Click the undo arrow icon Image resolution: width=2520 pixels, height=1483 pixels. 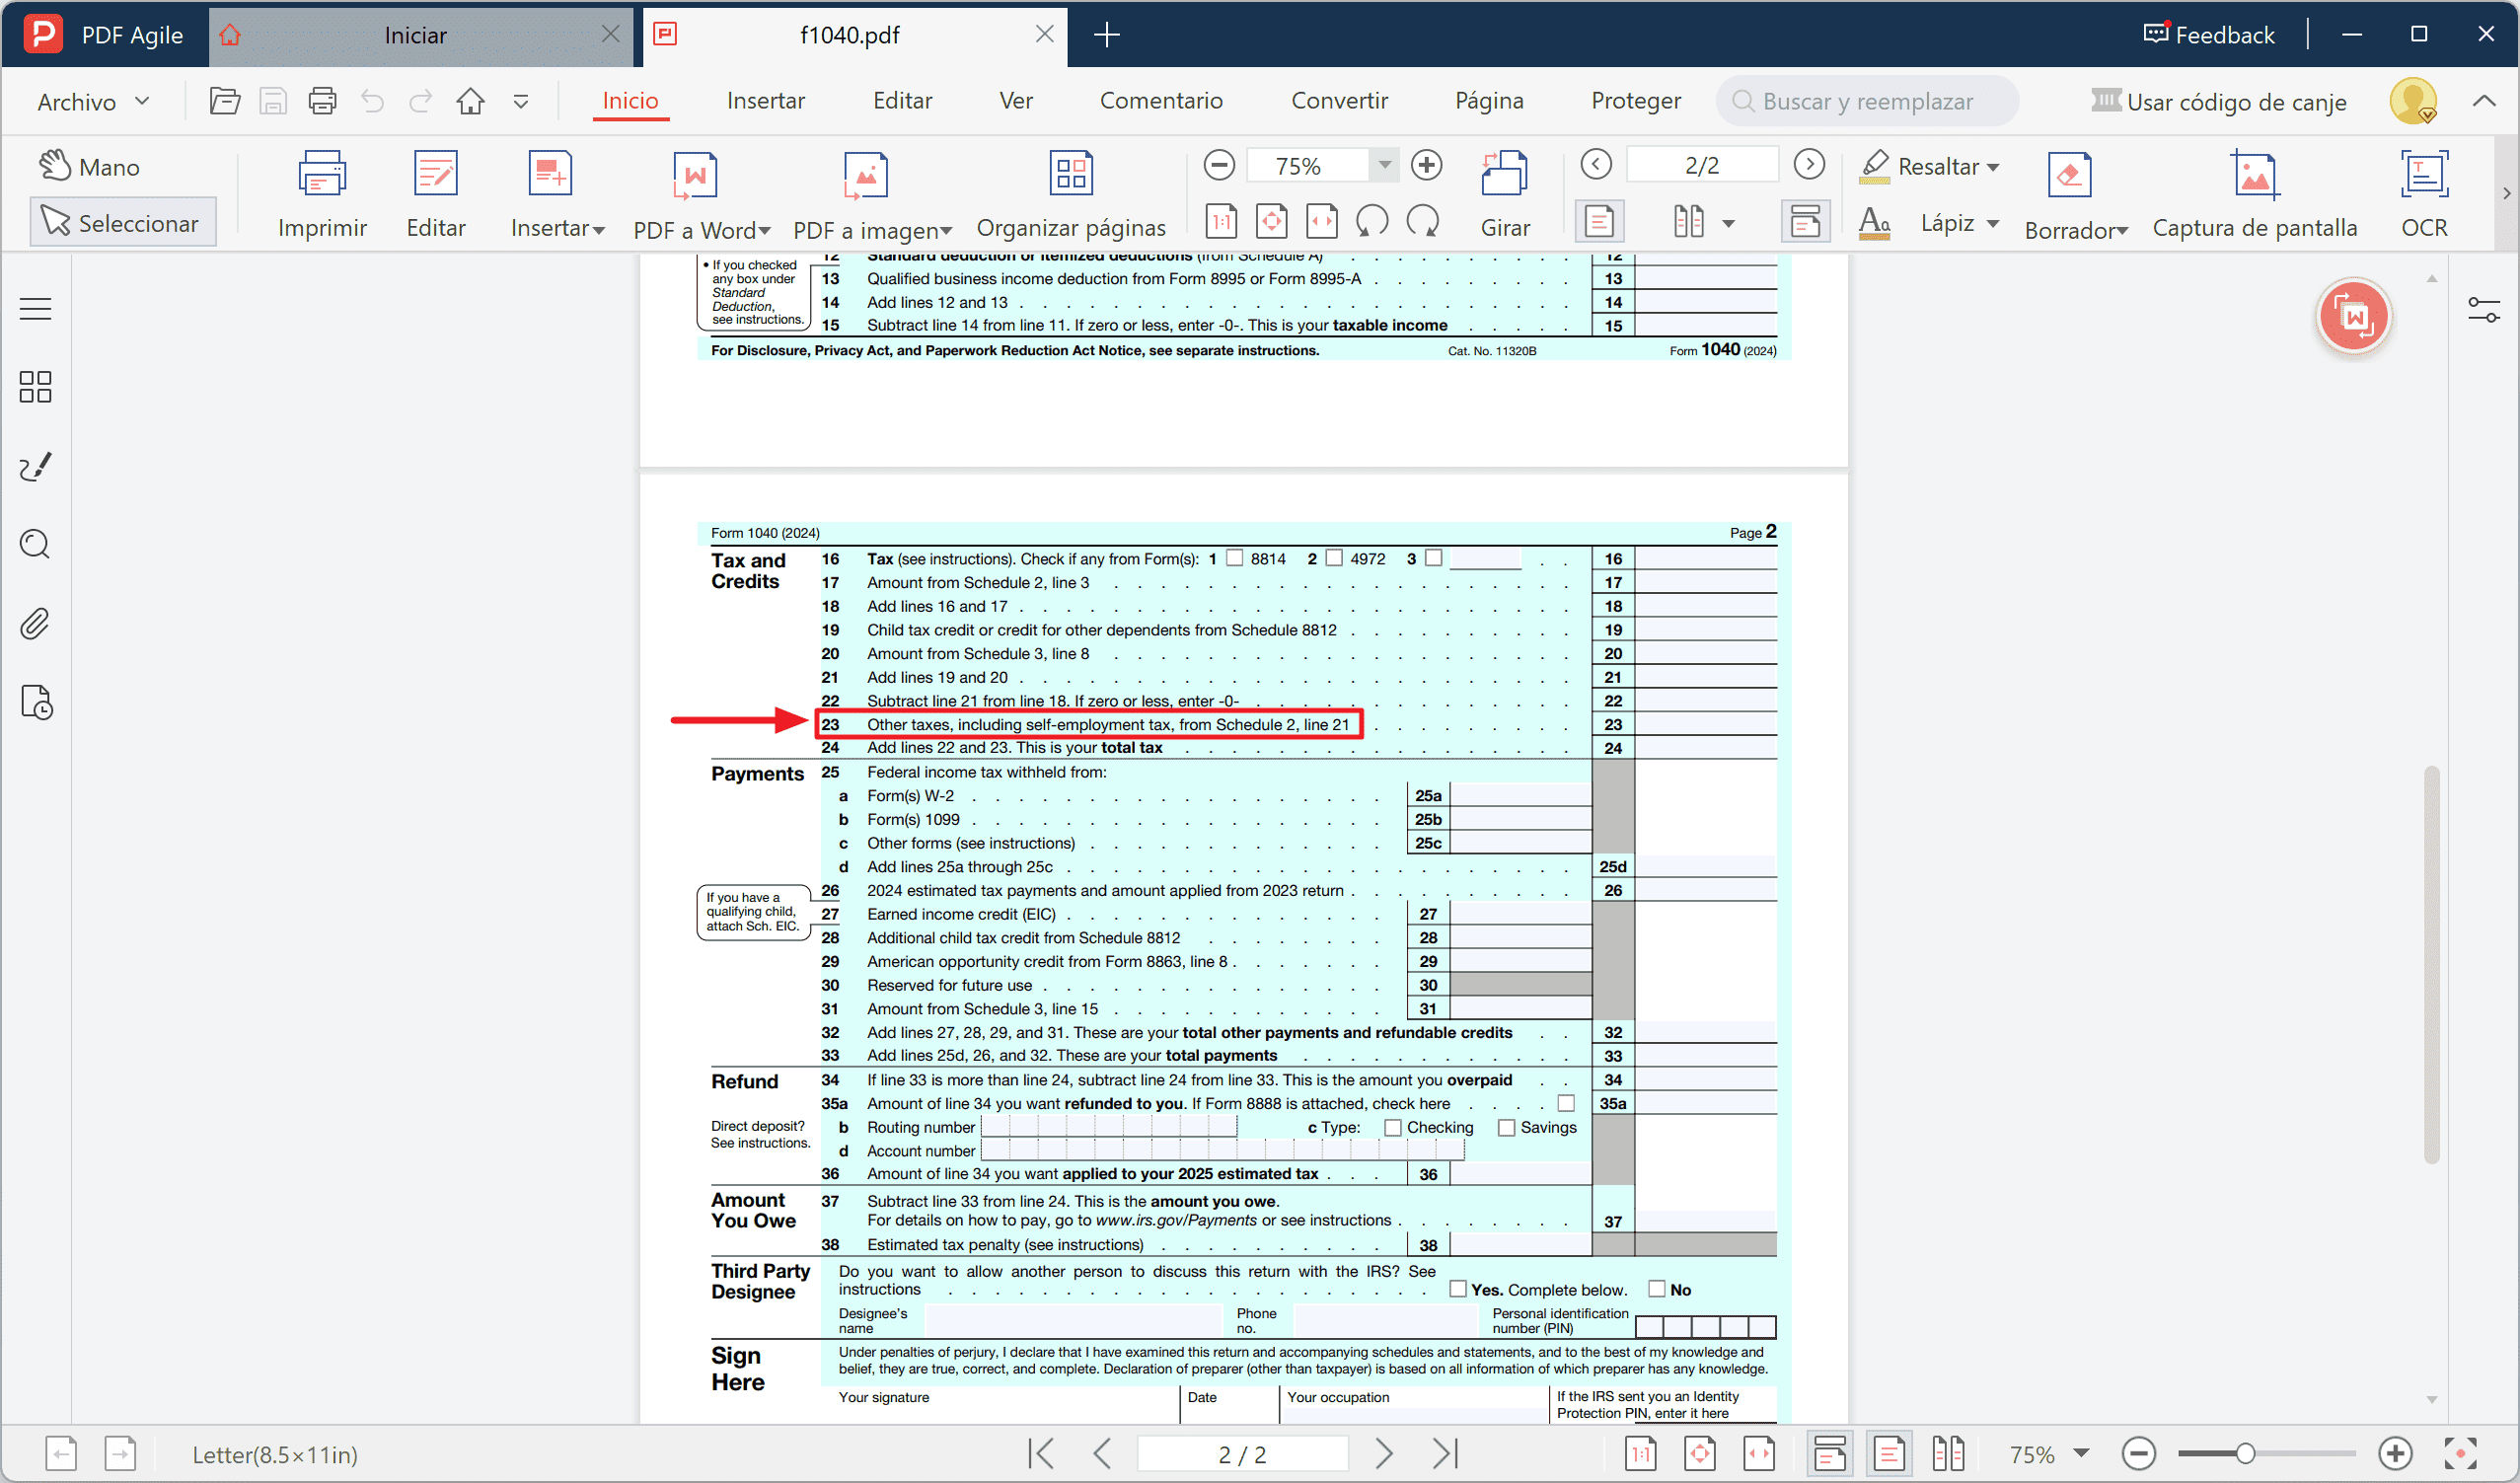click(372, 101)
